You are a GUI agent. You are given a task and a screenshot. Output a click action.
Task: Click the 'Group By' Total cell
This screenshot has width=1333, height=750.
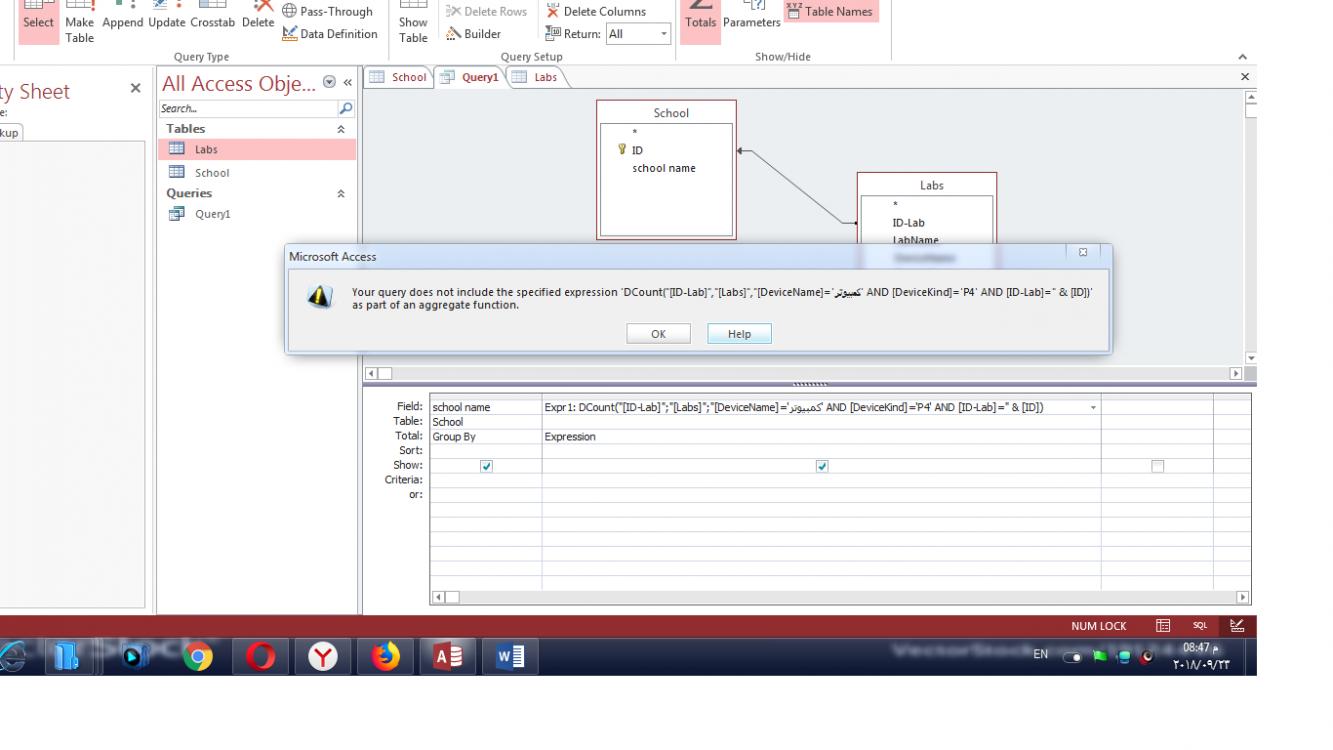coord(485,436)
